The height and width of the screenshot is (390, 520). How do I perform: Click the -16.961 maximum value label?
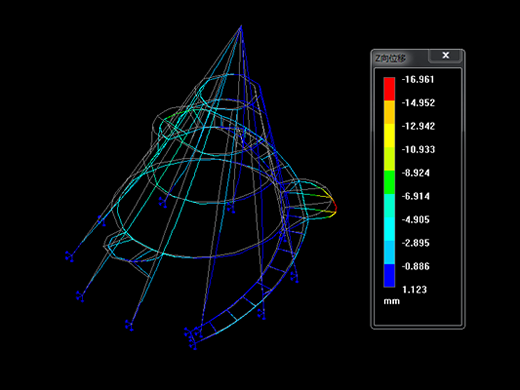pyautogui.click(x=418, y=79)
